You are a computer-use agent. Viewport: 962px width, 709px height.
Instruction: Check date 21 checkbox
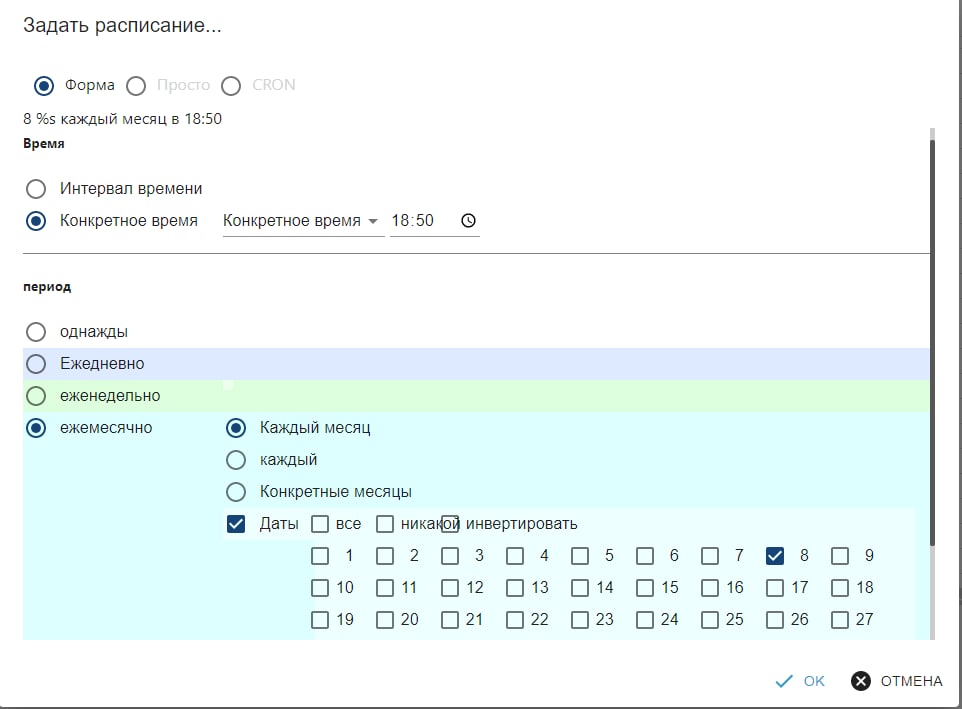tap(450, 619)
